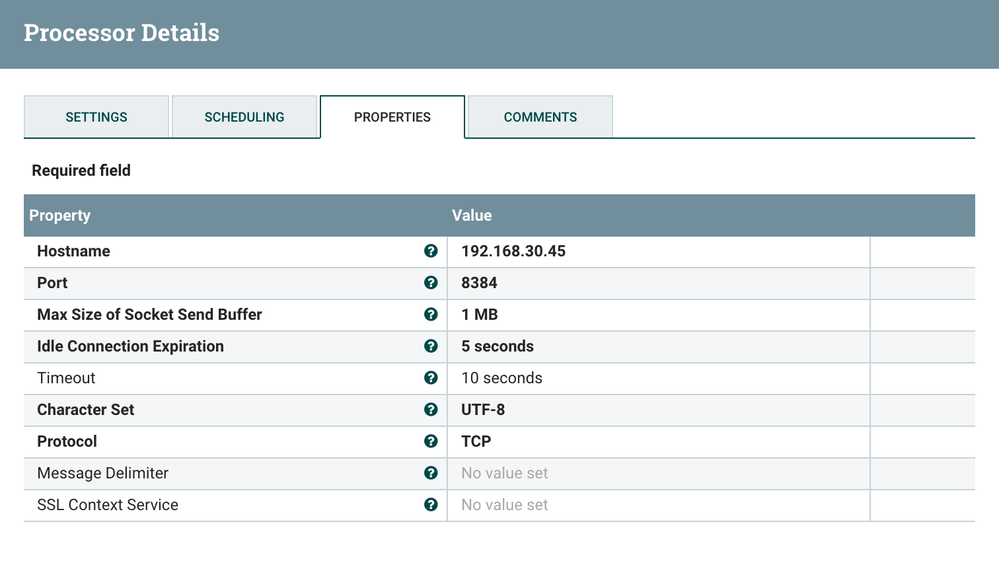Screen dimensions: 999x567
Task: Click the Idle Connection Expiration 5 seconds value
Action: [x=497, y=346]
